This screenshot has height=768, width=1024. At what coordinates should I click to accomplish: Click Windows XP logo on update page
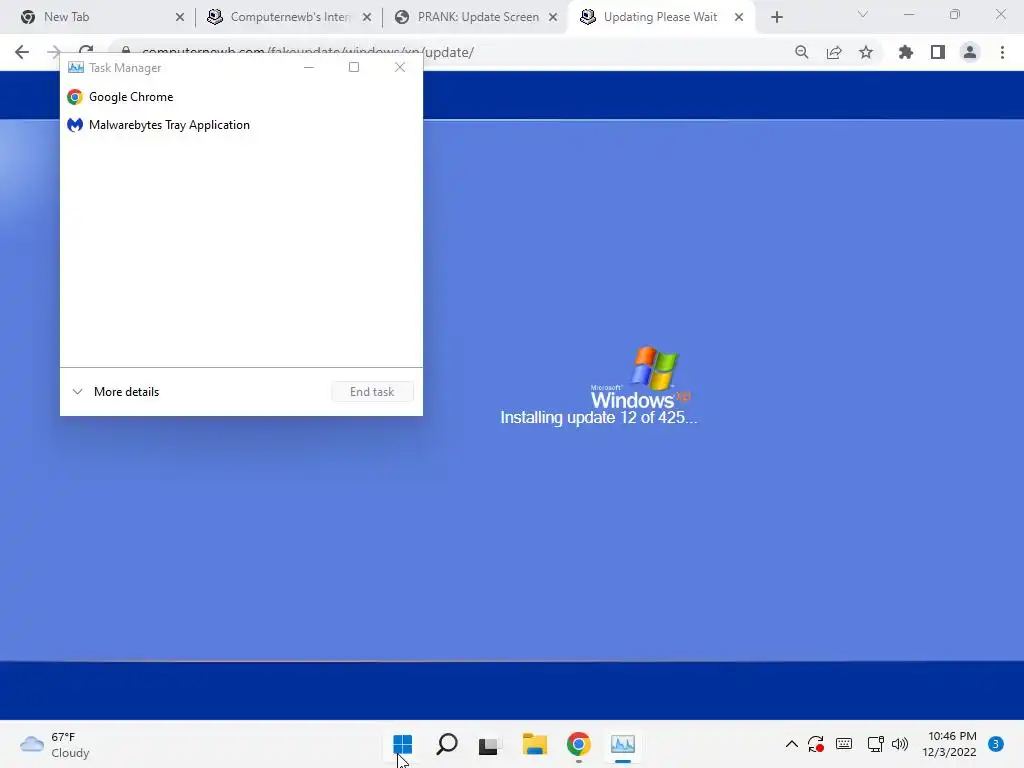(x=641, y=377)
